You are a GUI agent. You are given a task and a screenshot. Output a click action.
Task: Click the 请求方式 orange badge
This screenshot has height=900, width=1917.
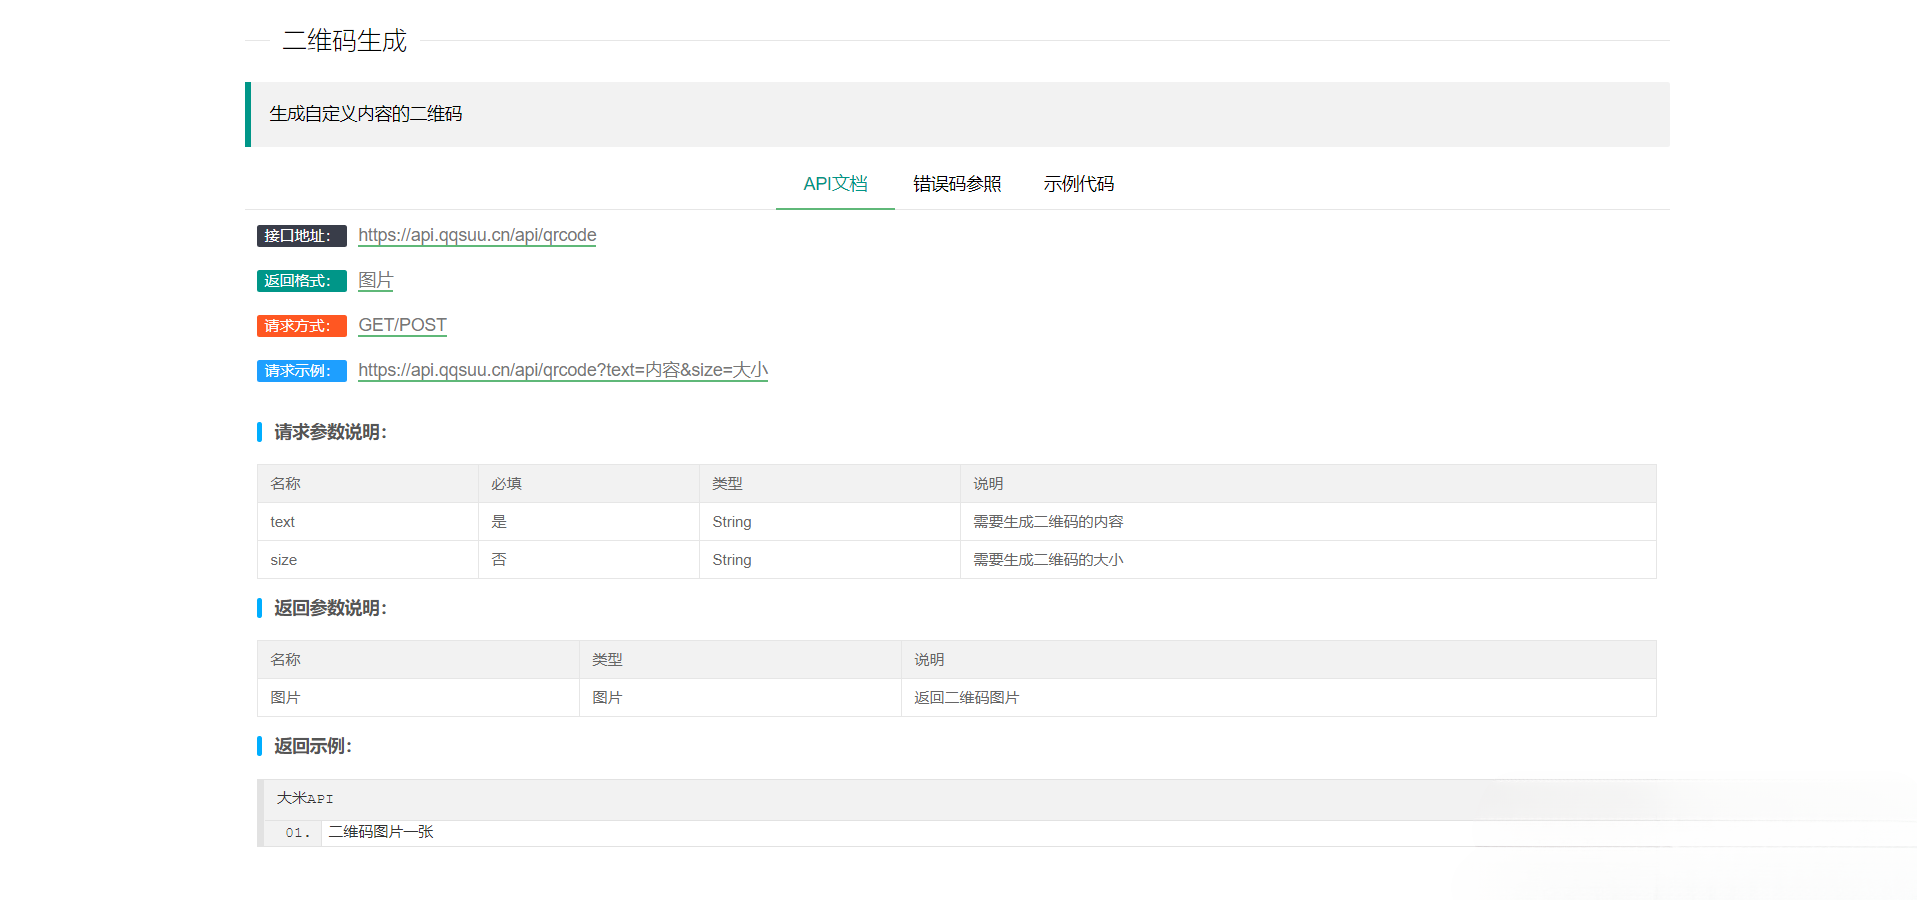point(301,325)
